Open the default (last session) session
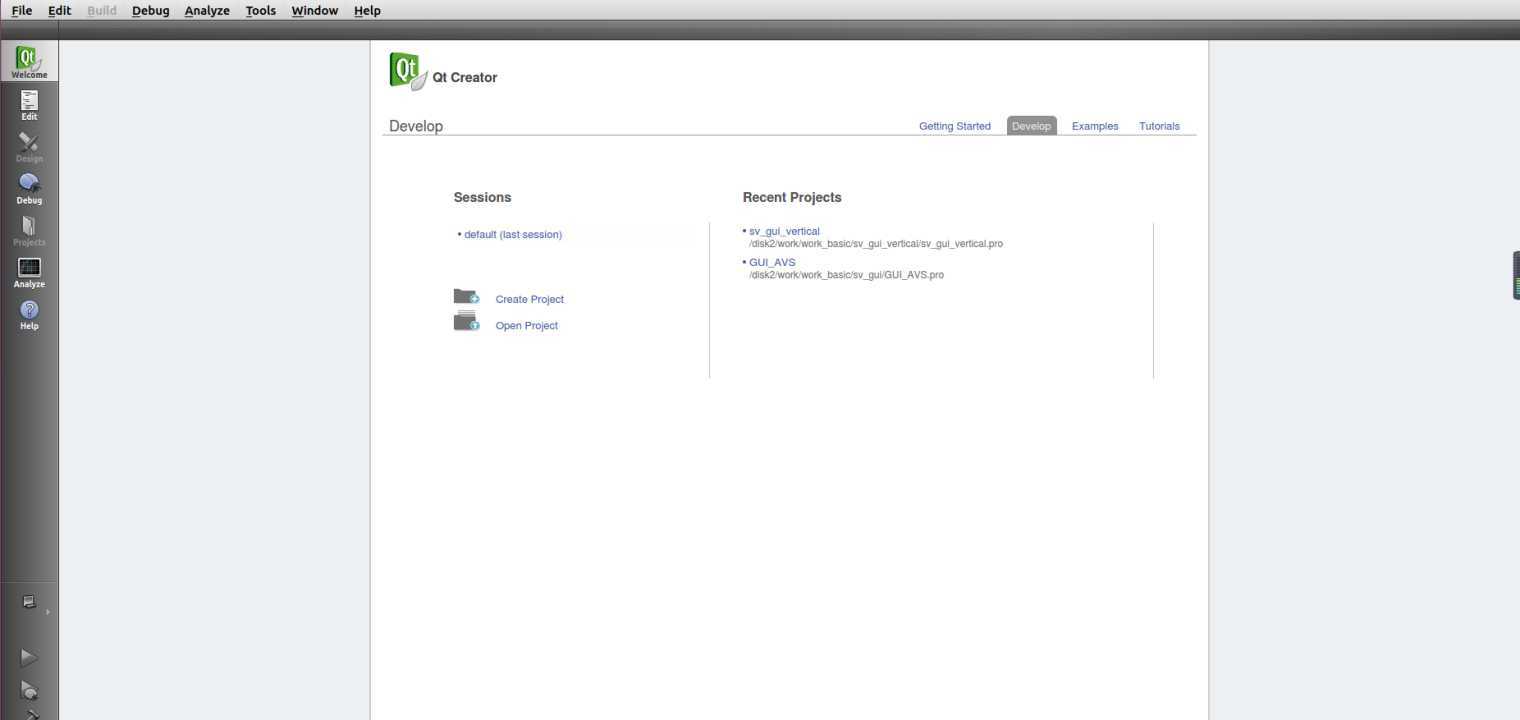 tap(513, 234)
